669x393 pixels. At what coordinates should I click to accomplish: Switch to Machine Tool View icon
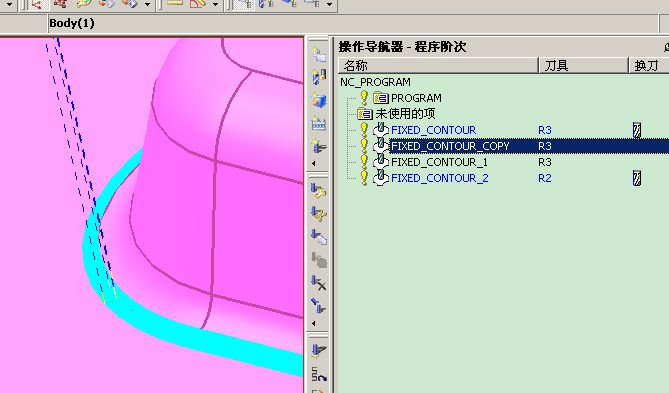266,4
